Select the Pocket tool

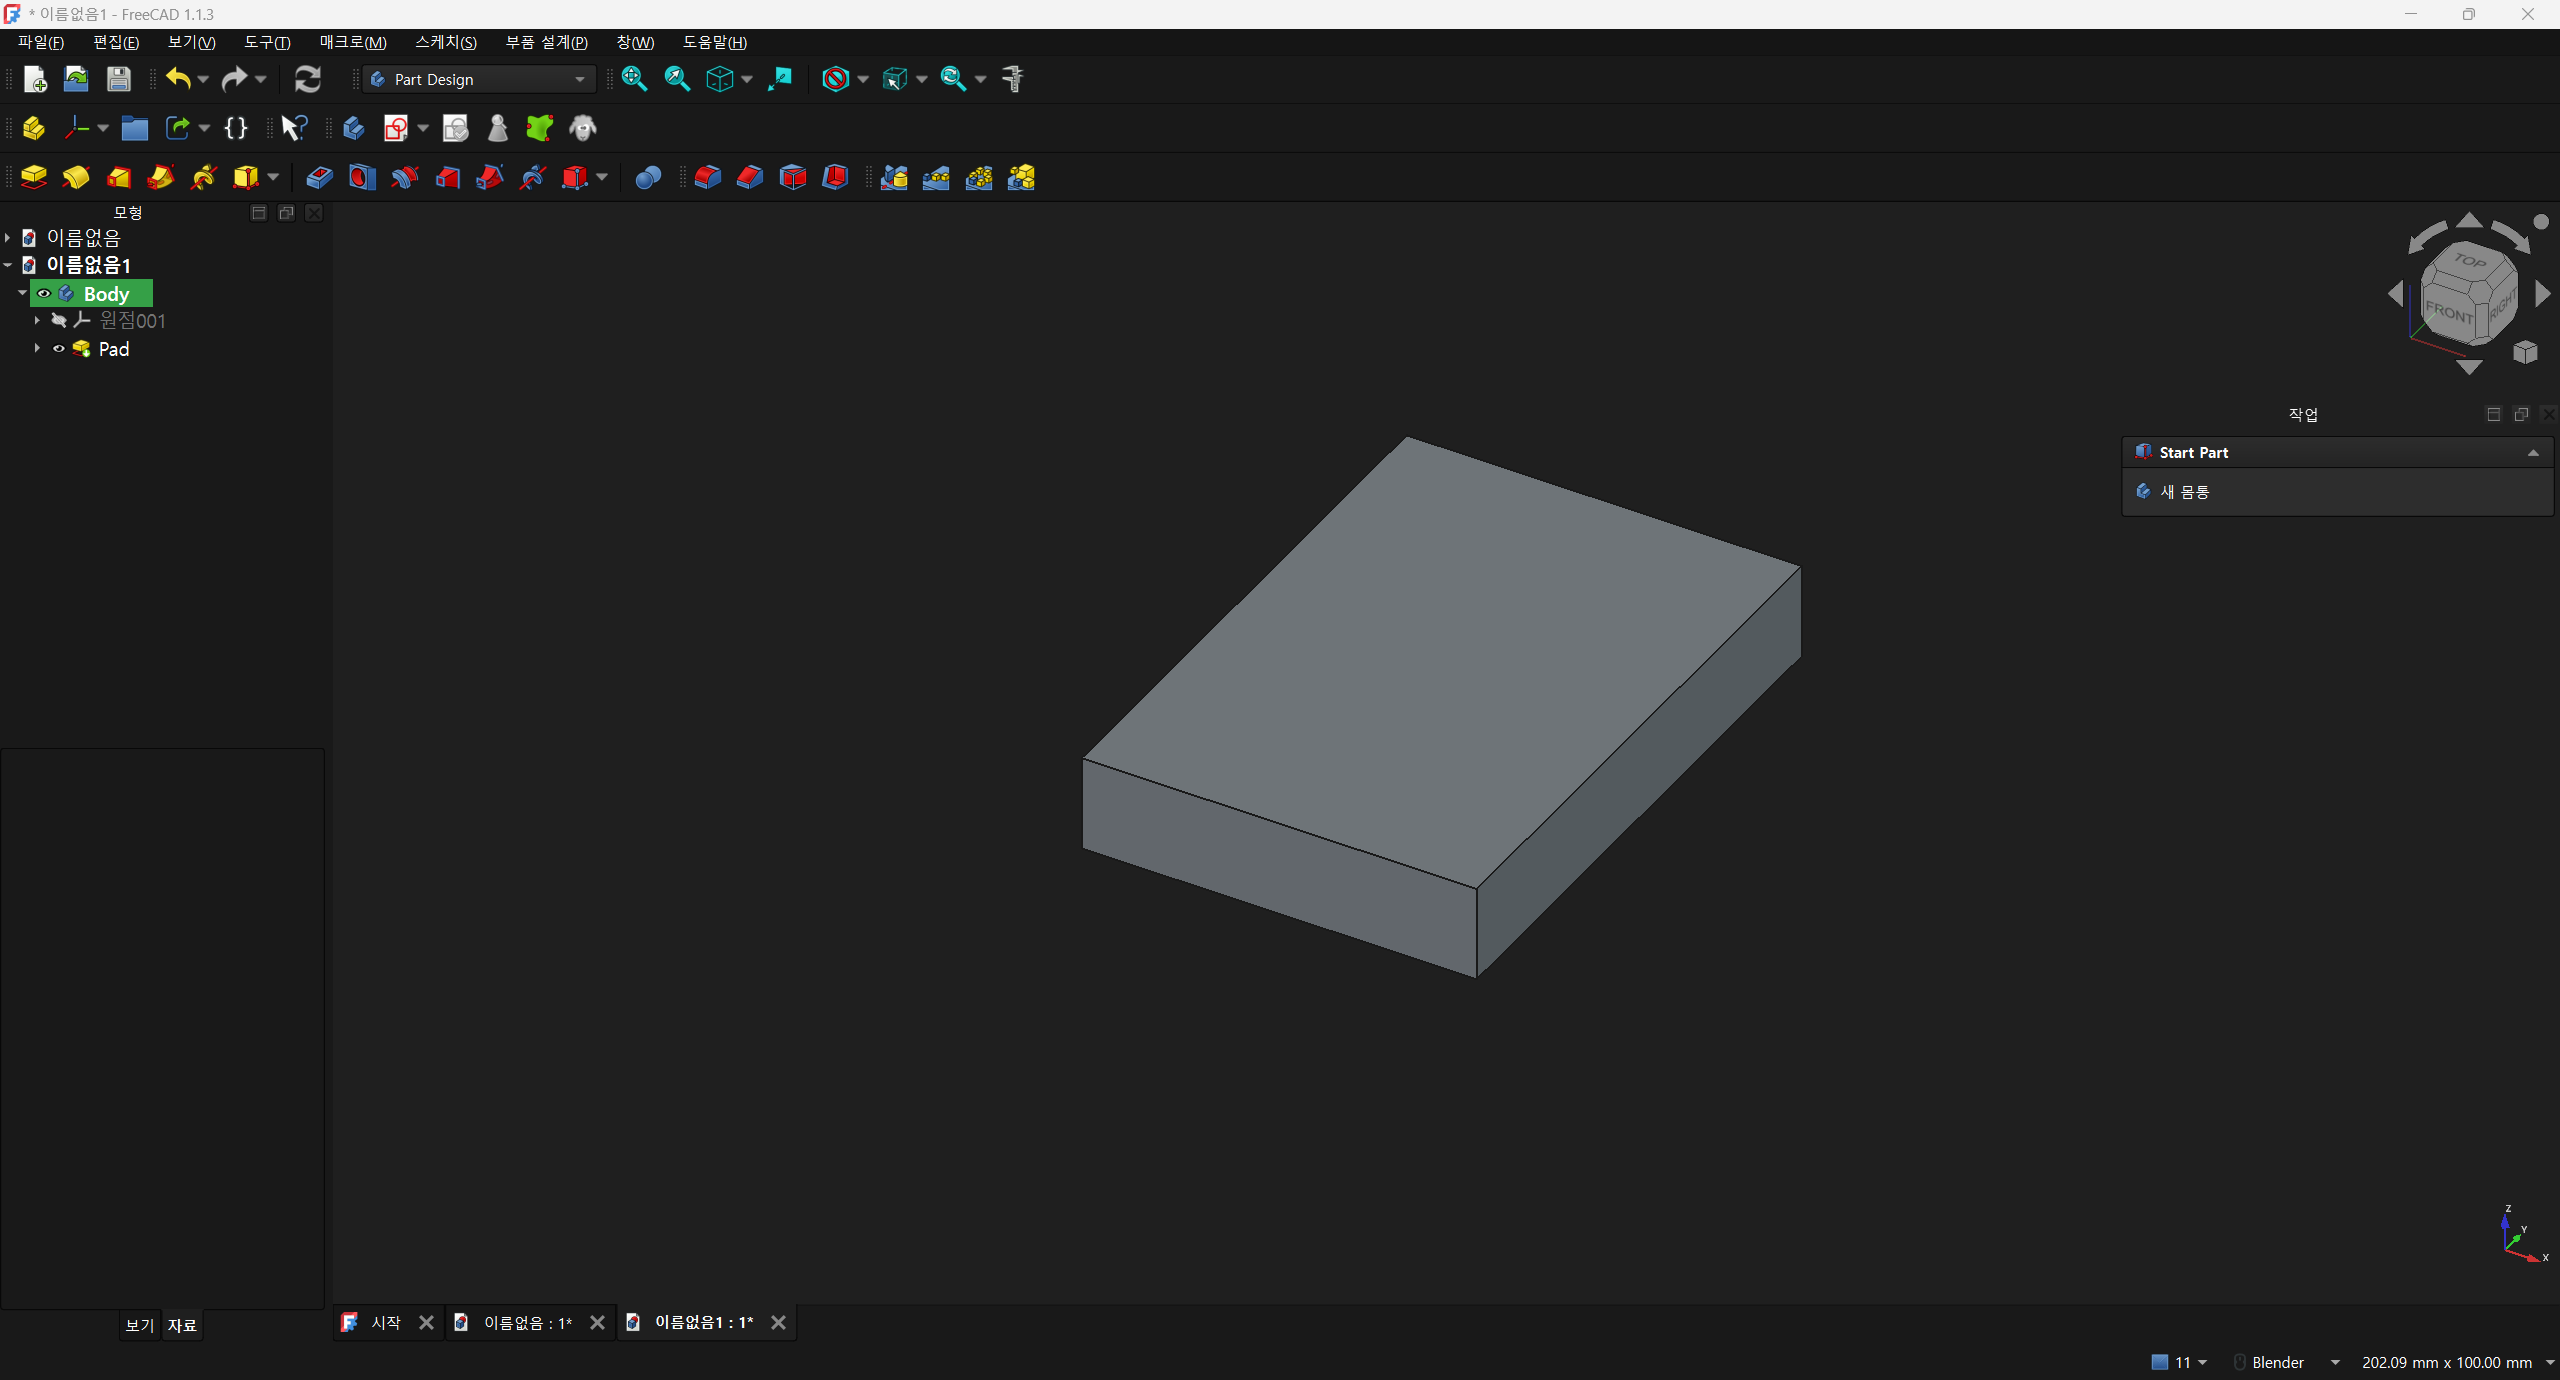(x=320, y=178)
